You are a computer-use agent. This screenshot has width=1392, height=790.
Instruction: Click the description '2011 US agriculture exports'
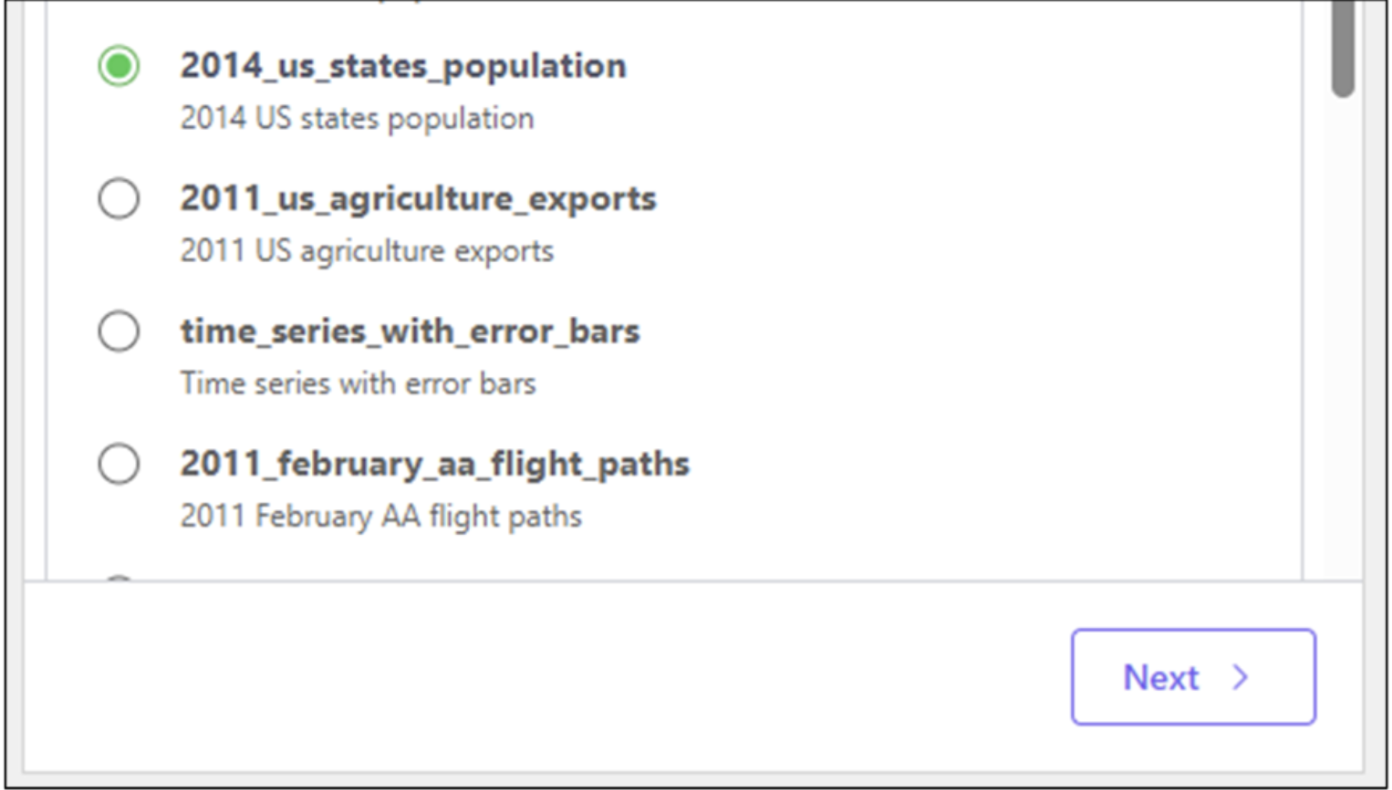(367, 250)
